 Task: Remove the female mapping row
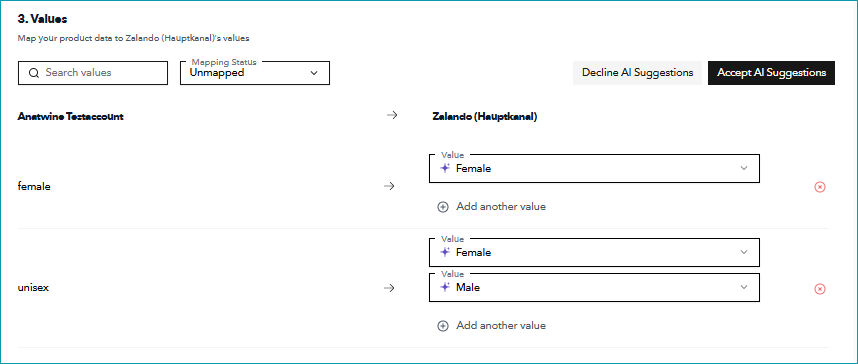(820, 187)
